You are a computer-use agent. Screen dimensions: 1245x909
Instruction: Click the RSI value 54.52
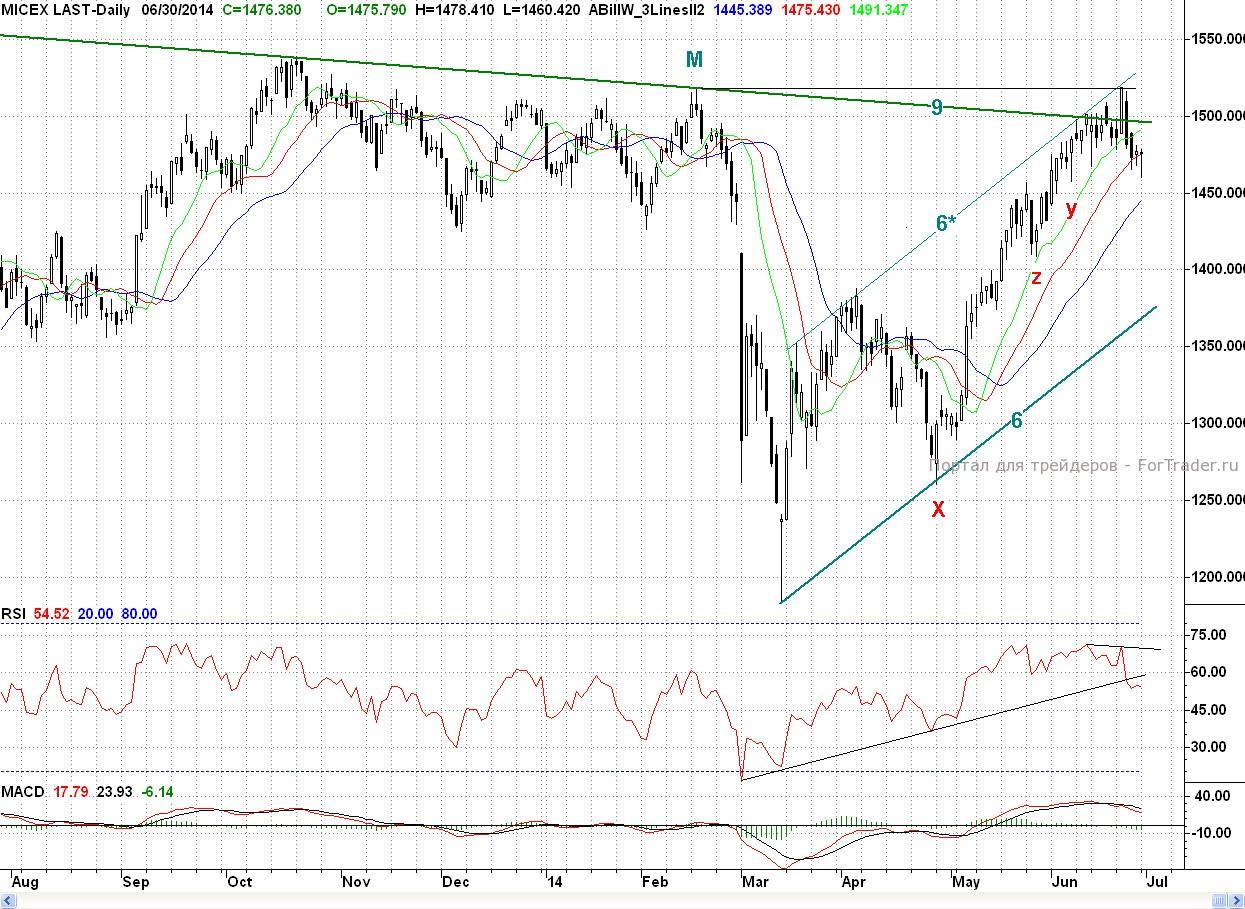tap(52, 614)
